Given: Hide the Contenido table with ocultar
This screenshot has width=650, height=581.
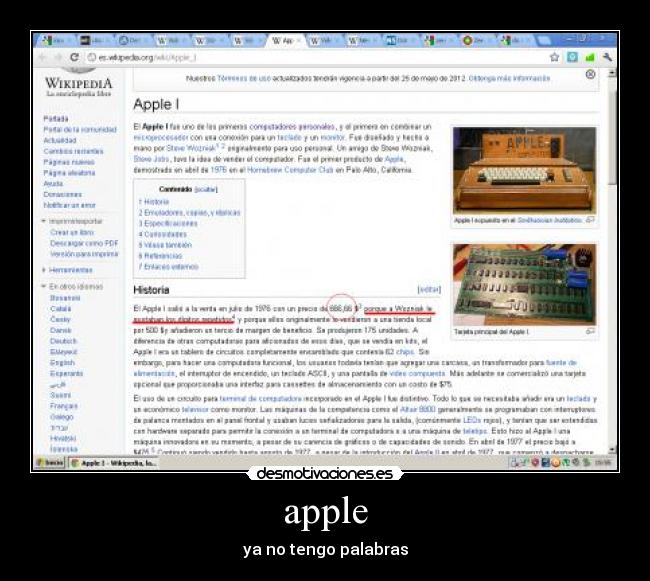Looking at the screenshot, I should pyautogui.click(x=206, y=189).
